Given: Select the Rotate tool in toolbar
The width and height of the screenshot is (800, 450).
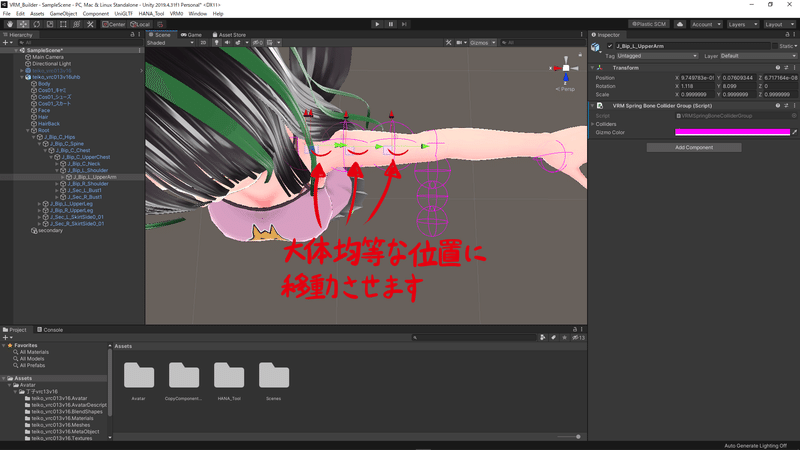Looking at the screenshot, I should click(36, 24).
